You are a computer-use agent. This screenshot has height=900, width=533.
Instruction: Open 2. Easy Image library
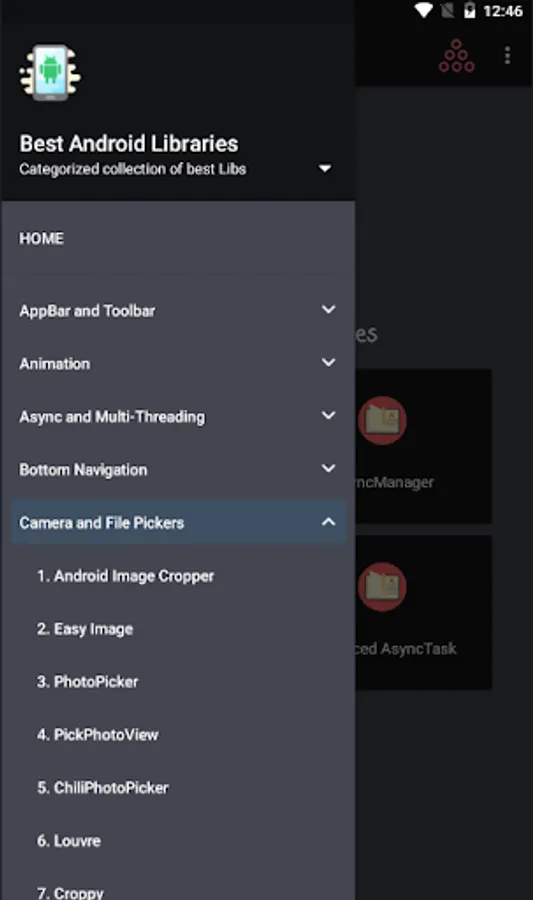pos(85,629)
